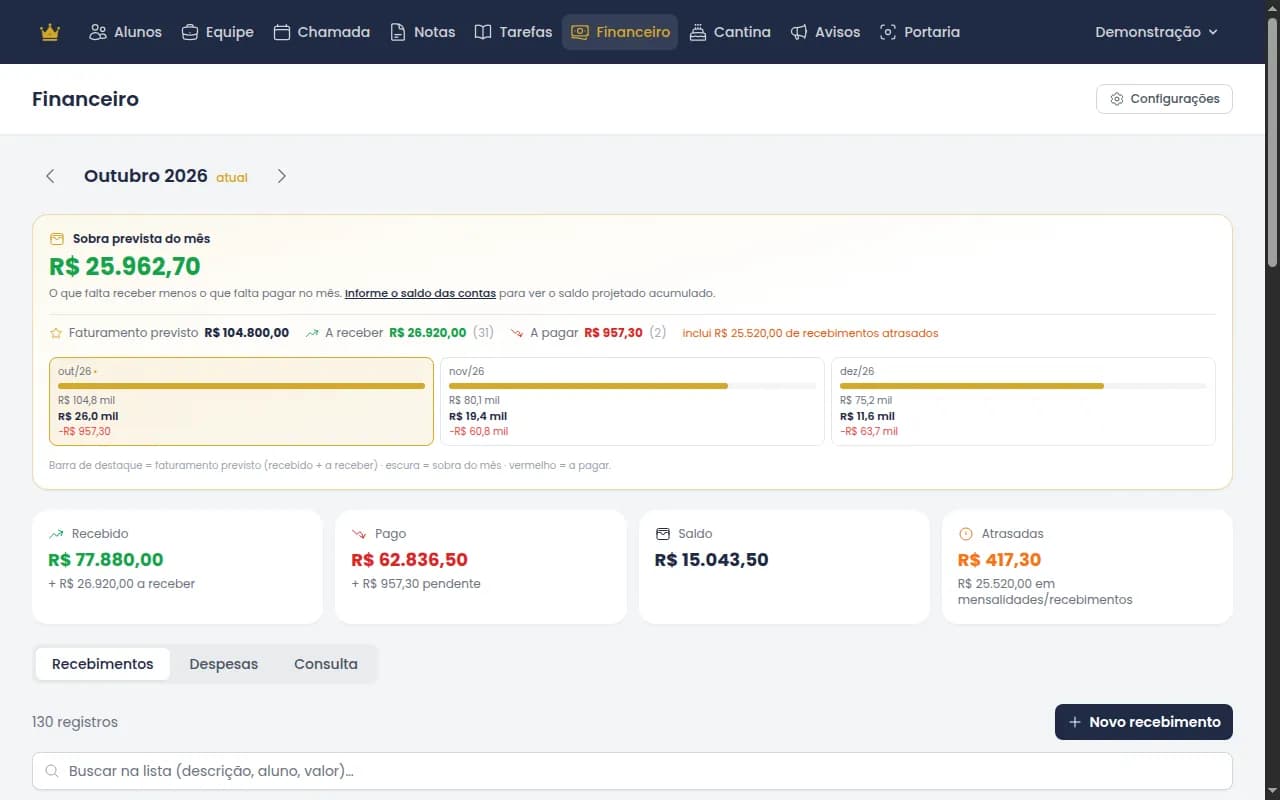The width and height of the screenshot is (1280, 800).
Task: Select the nov/26 month card
Action: tap(632, 401)
